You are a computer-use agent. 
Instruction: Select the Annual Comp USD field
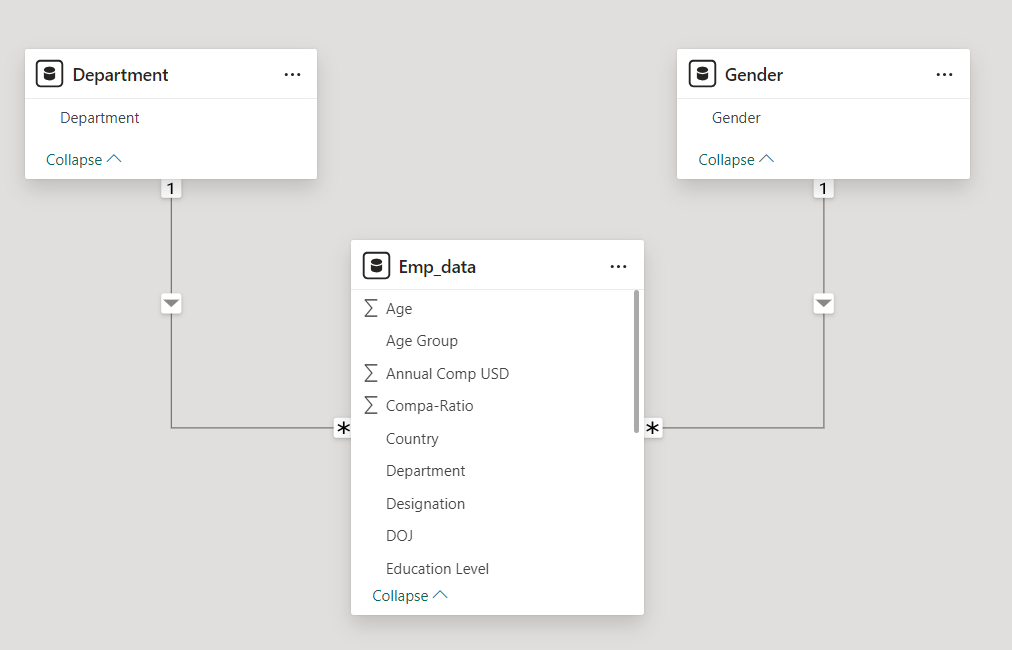click(x=447, y=374)
